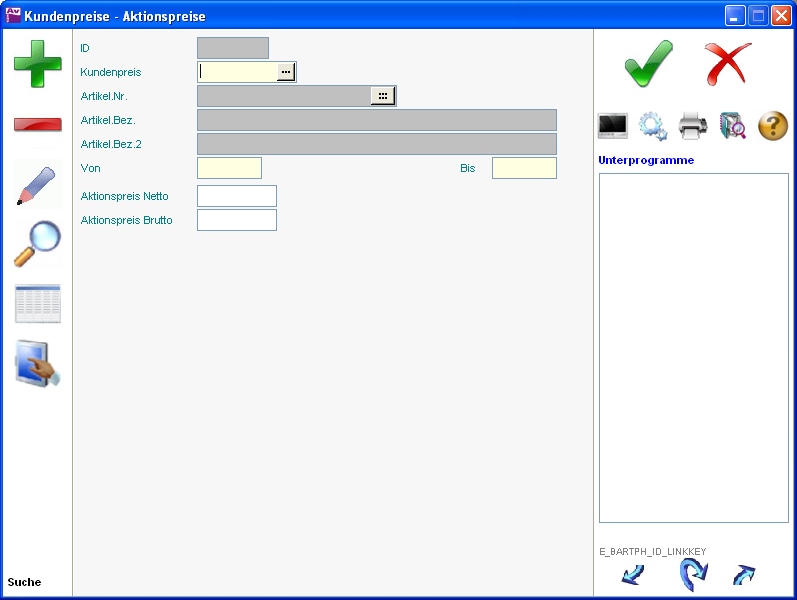Screen dimensions: 797x600
Task: Focus the Aktionspreis Brutto input field
Action: 237,220
